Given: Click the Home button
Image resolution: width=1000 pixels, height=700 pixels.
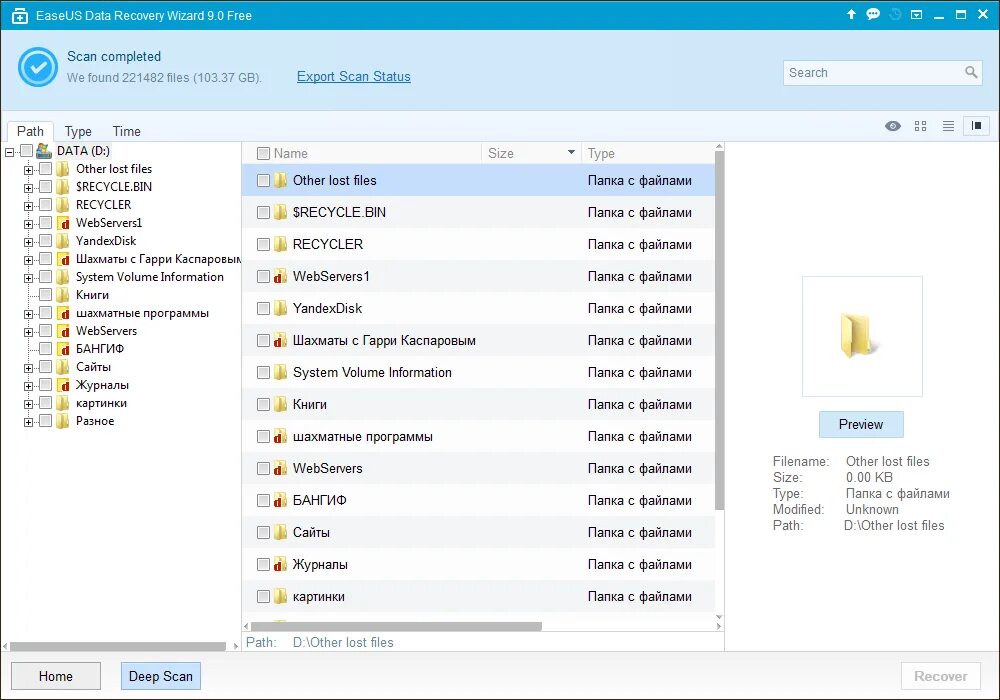Looking at the screenshot, I should [55, 676].
